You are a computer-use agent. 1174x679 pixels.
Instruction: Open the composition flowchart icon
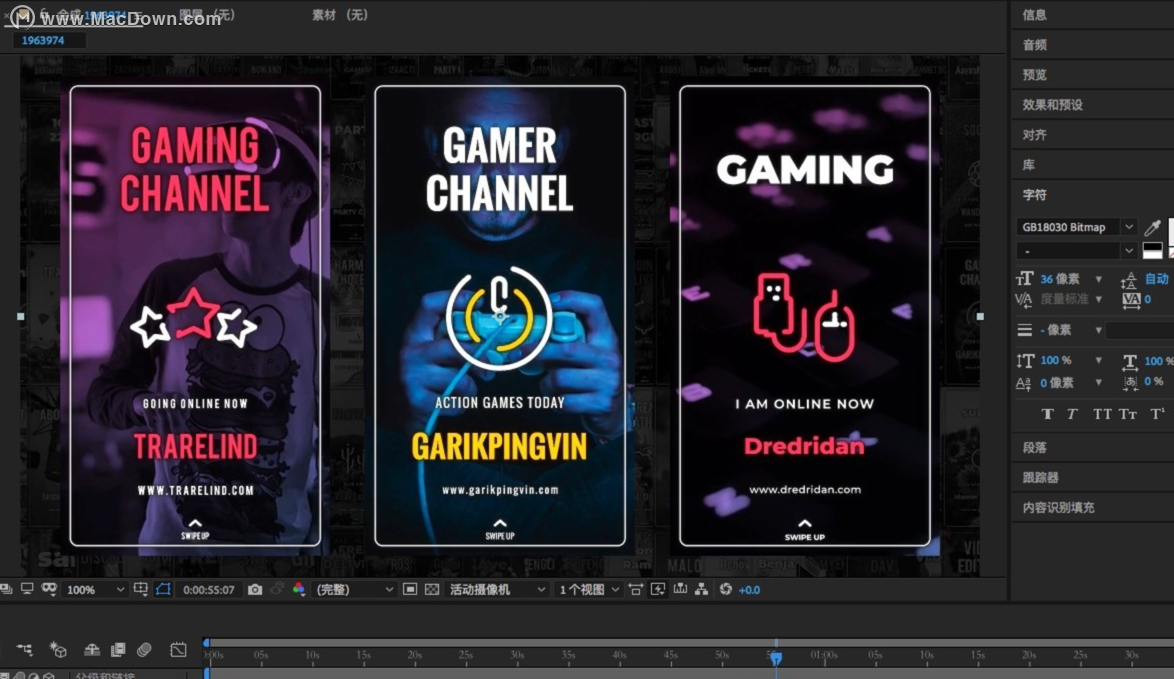click(x=702, y=590)
